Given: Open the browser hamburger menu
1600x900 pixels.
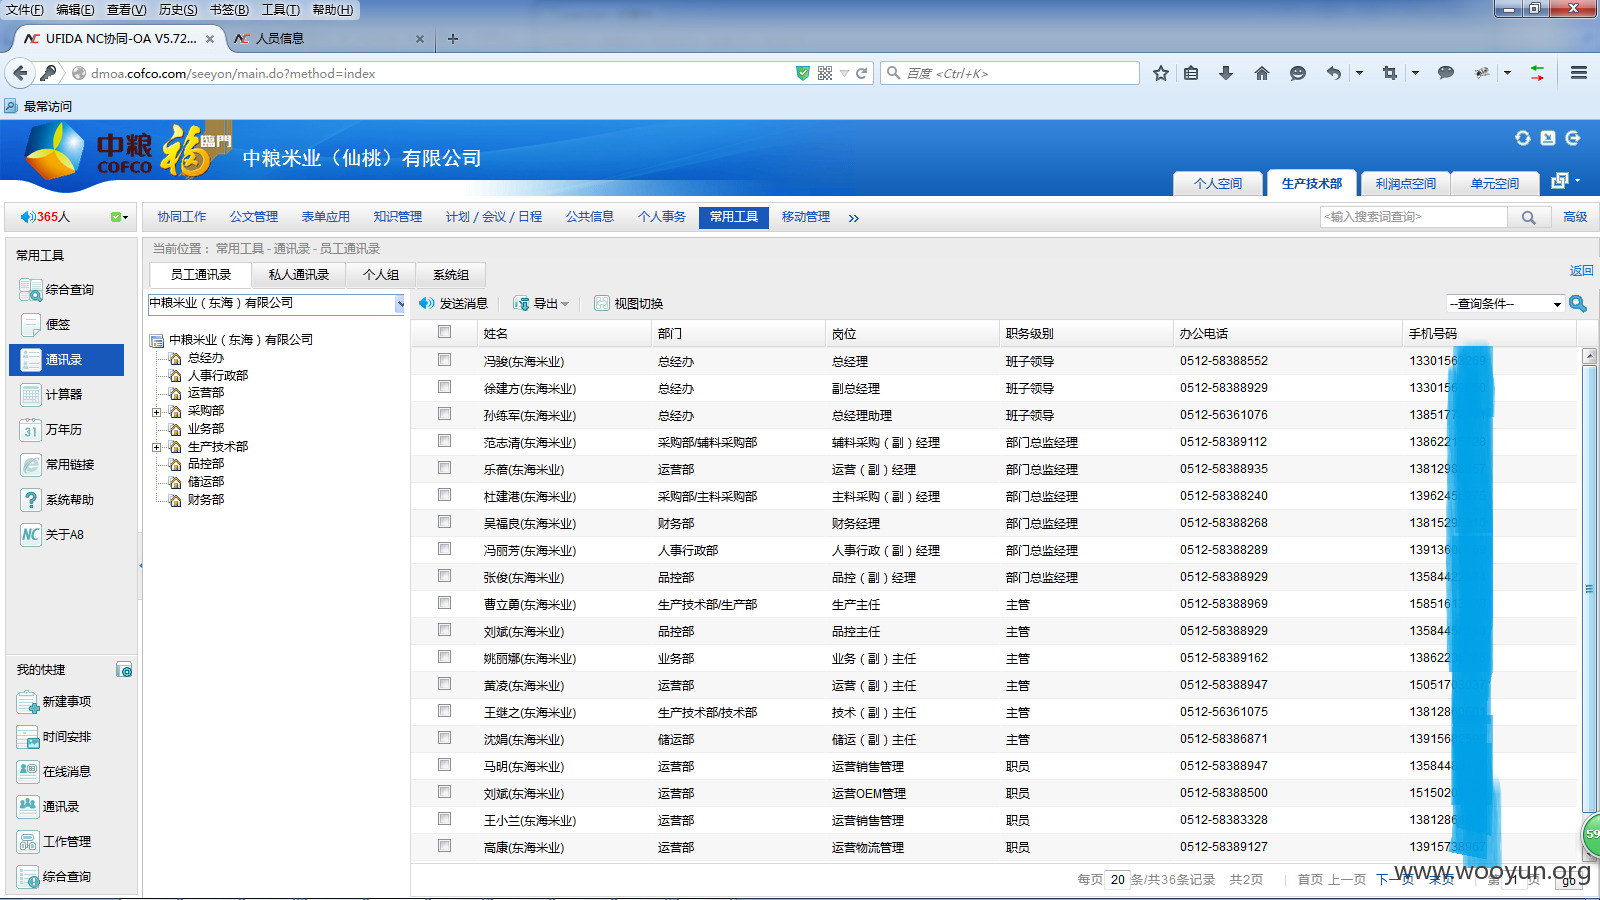Looking at the screenshot, I should point(1579,73).
